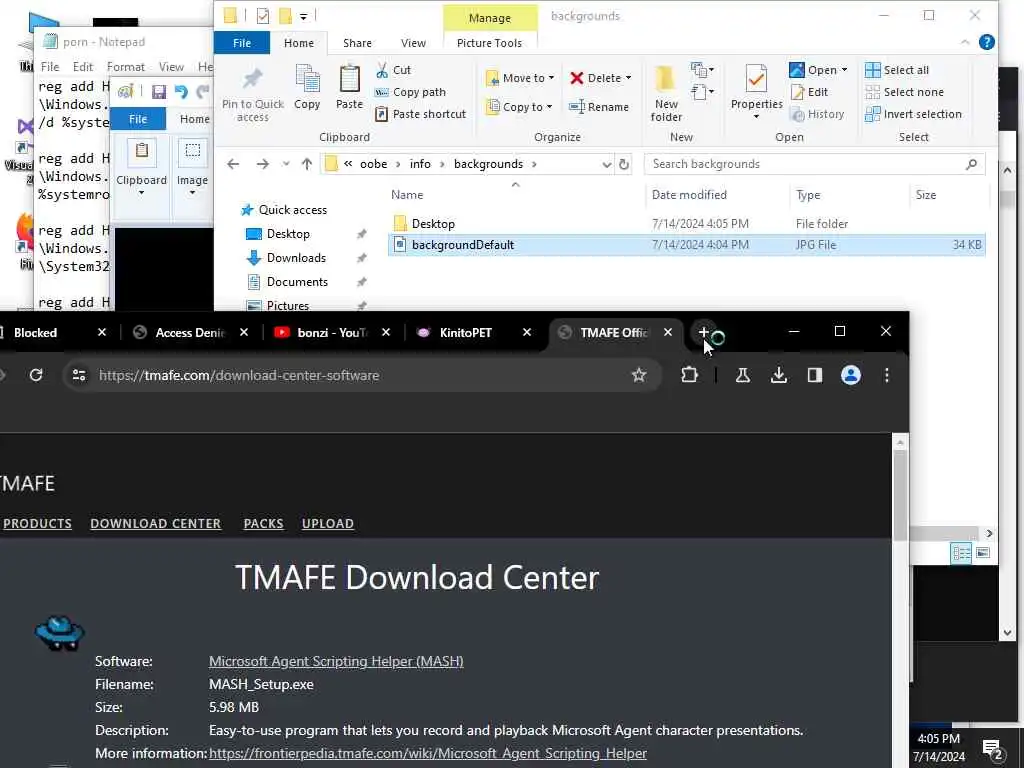Go up one folder level in Explorer
This screenshot has height=768, width=1024.
(x=307, y=164)
